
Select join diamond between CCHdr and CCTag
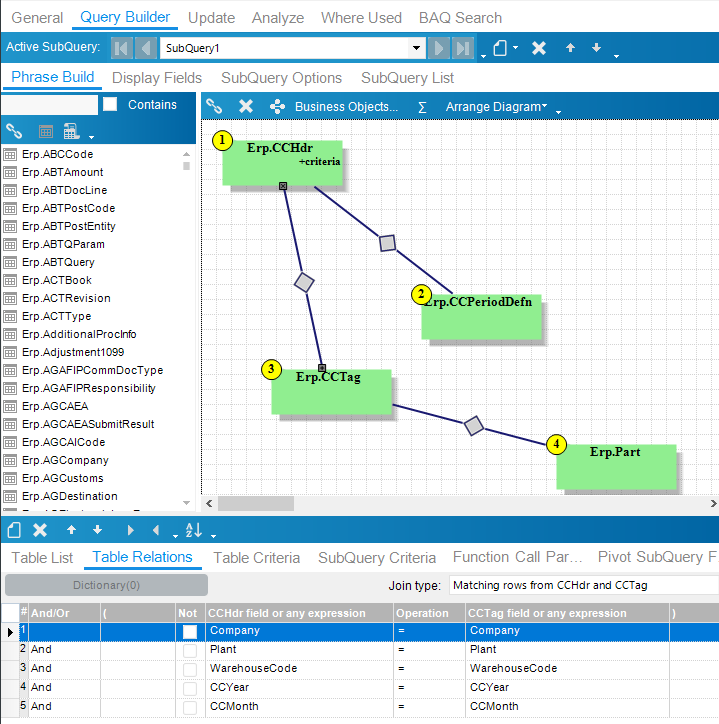pos(304,282)
